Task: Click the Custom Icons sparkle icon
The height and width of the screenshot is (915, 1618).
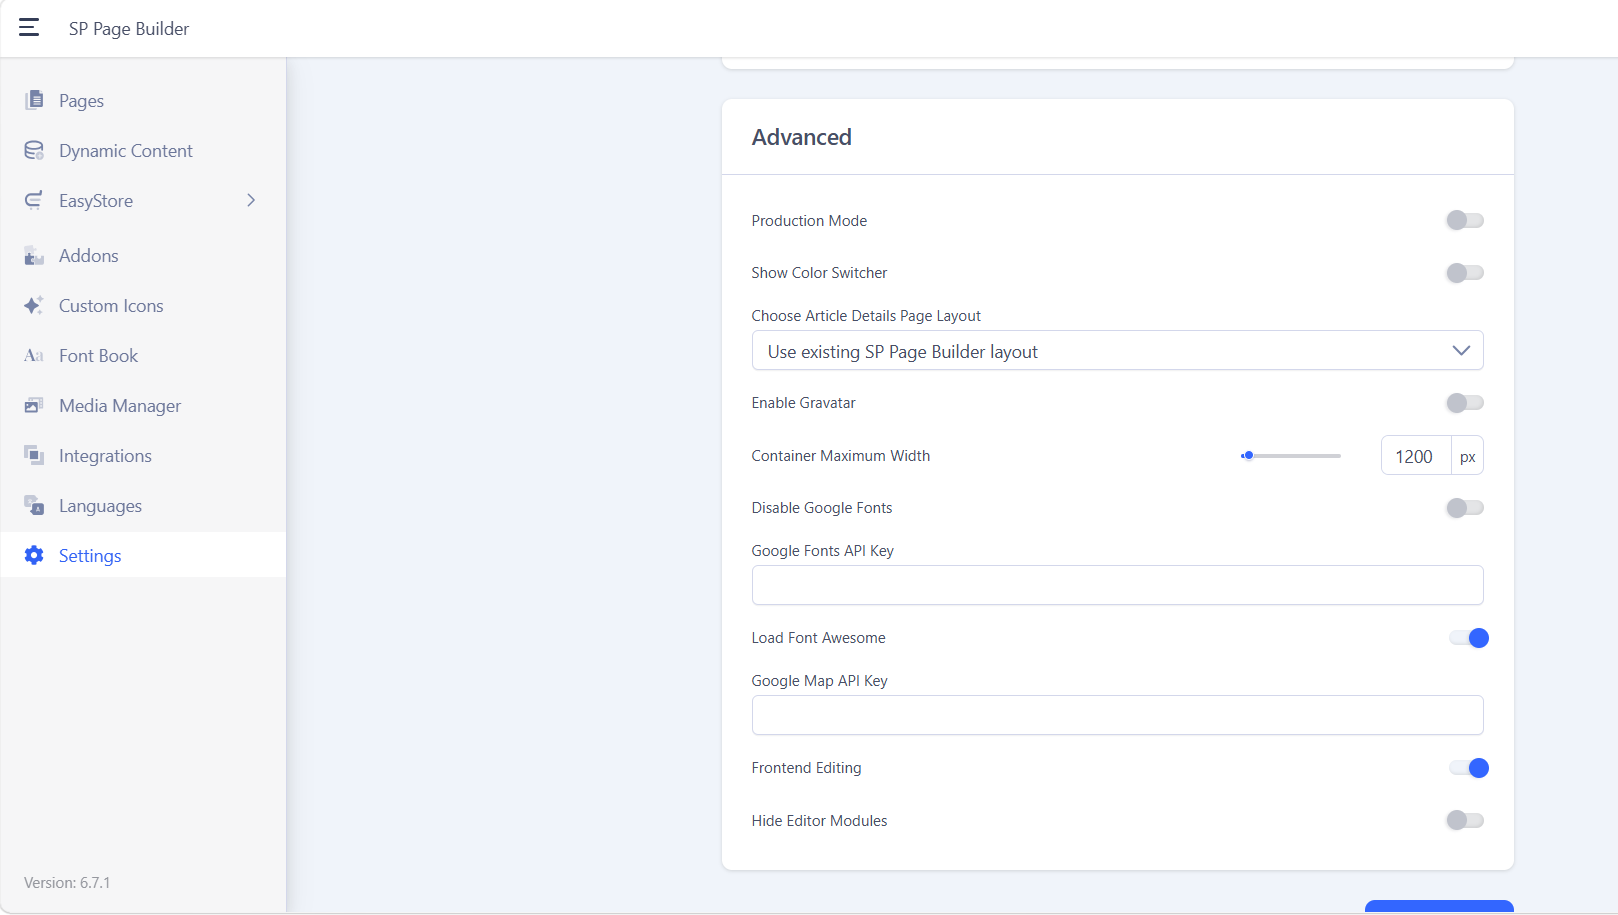Action: coord(34,305)
